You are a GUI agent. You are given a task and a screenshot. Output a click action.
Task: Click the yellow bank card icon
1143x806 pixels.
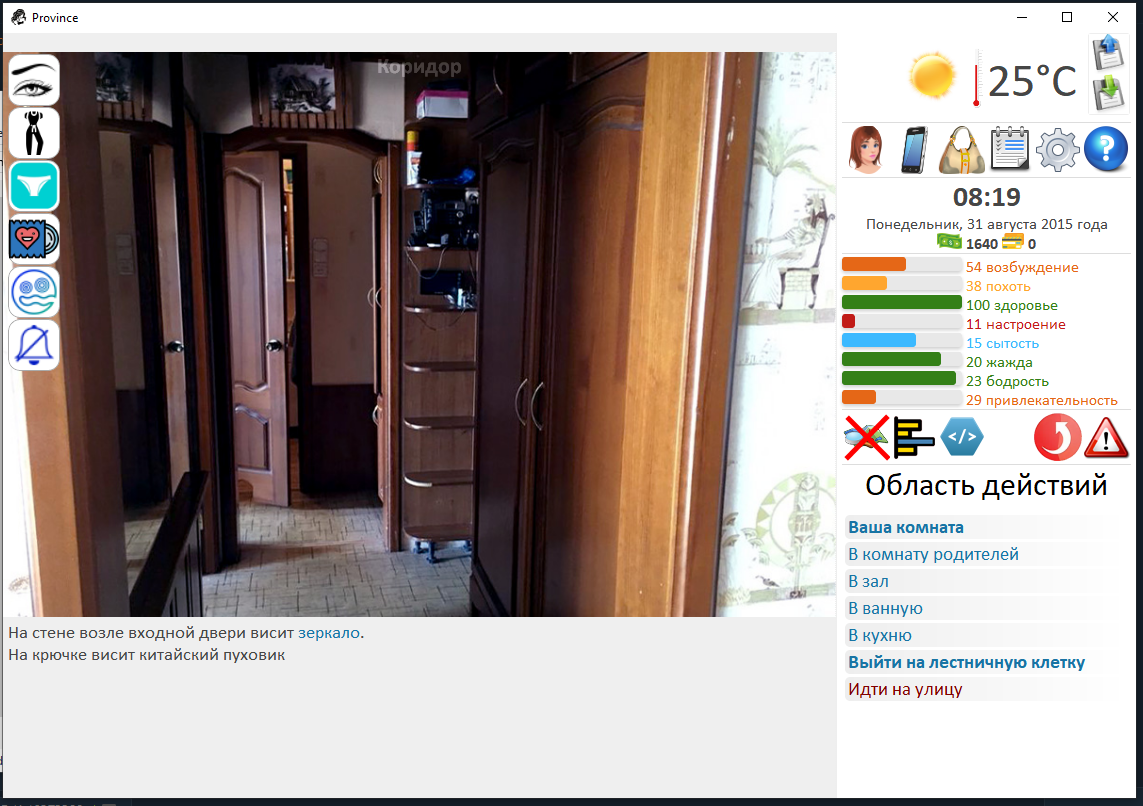tap(1013, 241)
